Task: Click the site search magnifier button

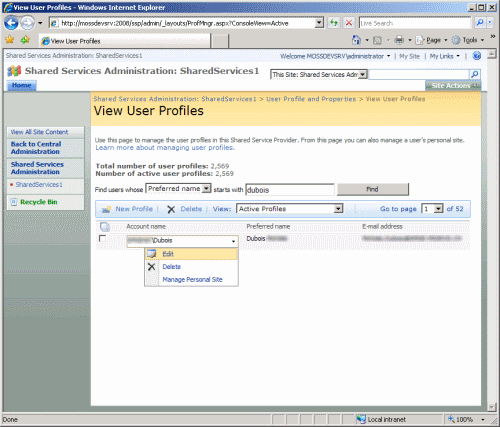Action: tap(475, 74)
